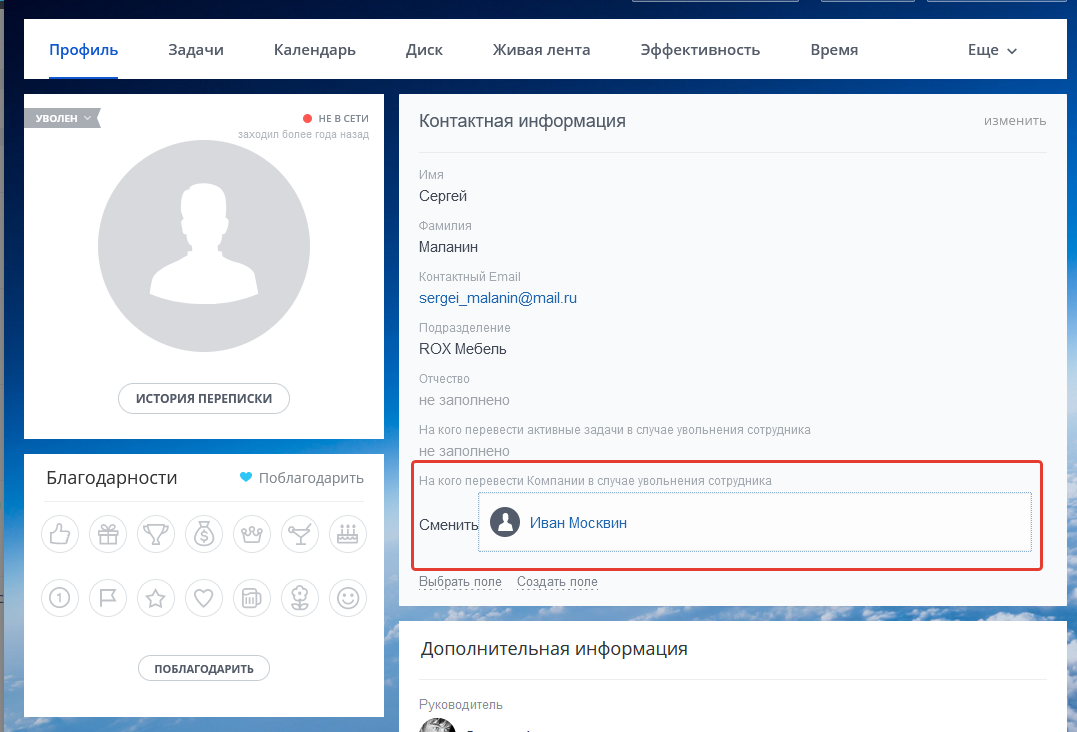This screenshot has width=1077, height=732.
Task: Open the УВОЛЕН status dropdown
Action: pos(63,118)
